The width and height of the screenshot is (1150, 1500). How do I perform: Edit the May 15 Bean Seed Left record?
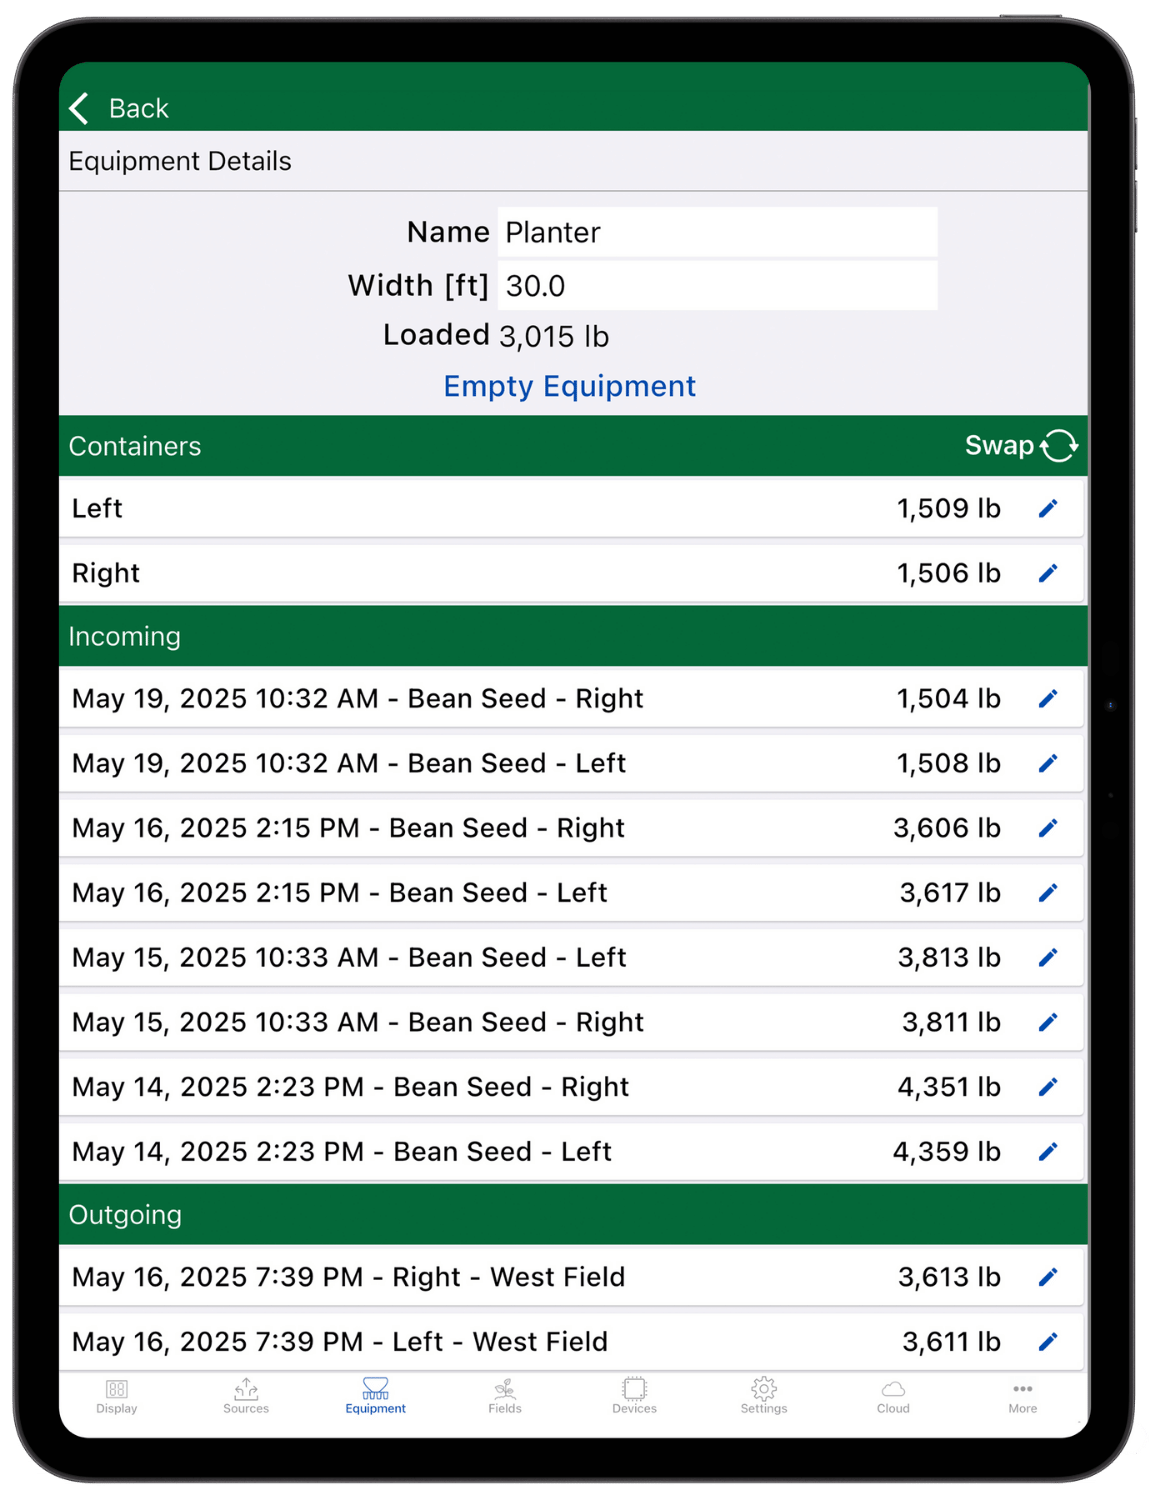[x=1048, y=957]
